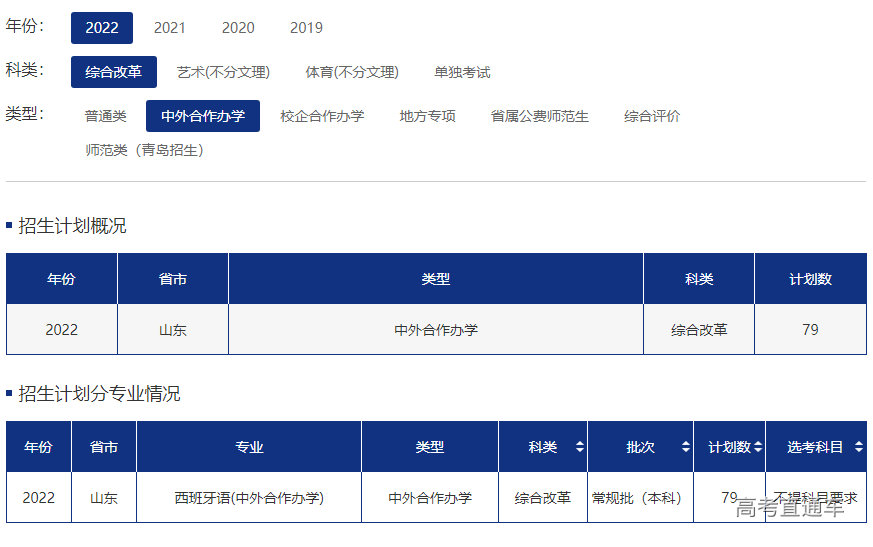
Task: Select 综合改革 subject category
Action: click(114, 72)
